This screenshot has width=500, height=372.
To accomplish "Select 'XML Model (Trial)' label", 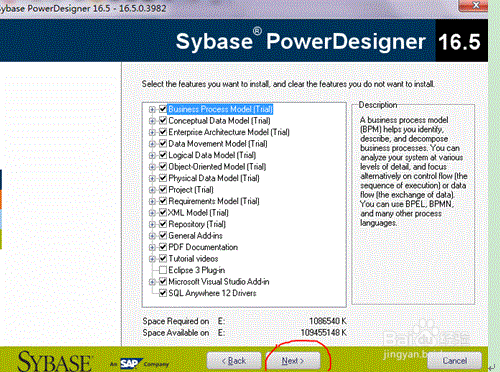I will [198, 212].
